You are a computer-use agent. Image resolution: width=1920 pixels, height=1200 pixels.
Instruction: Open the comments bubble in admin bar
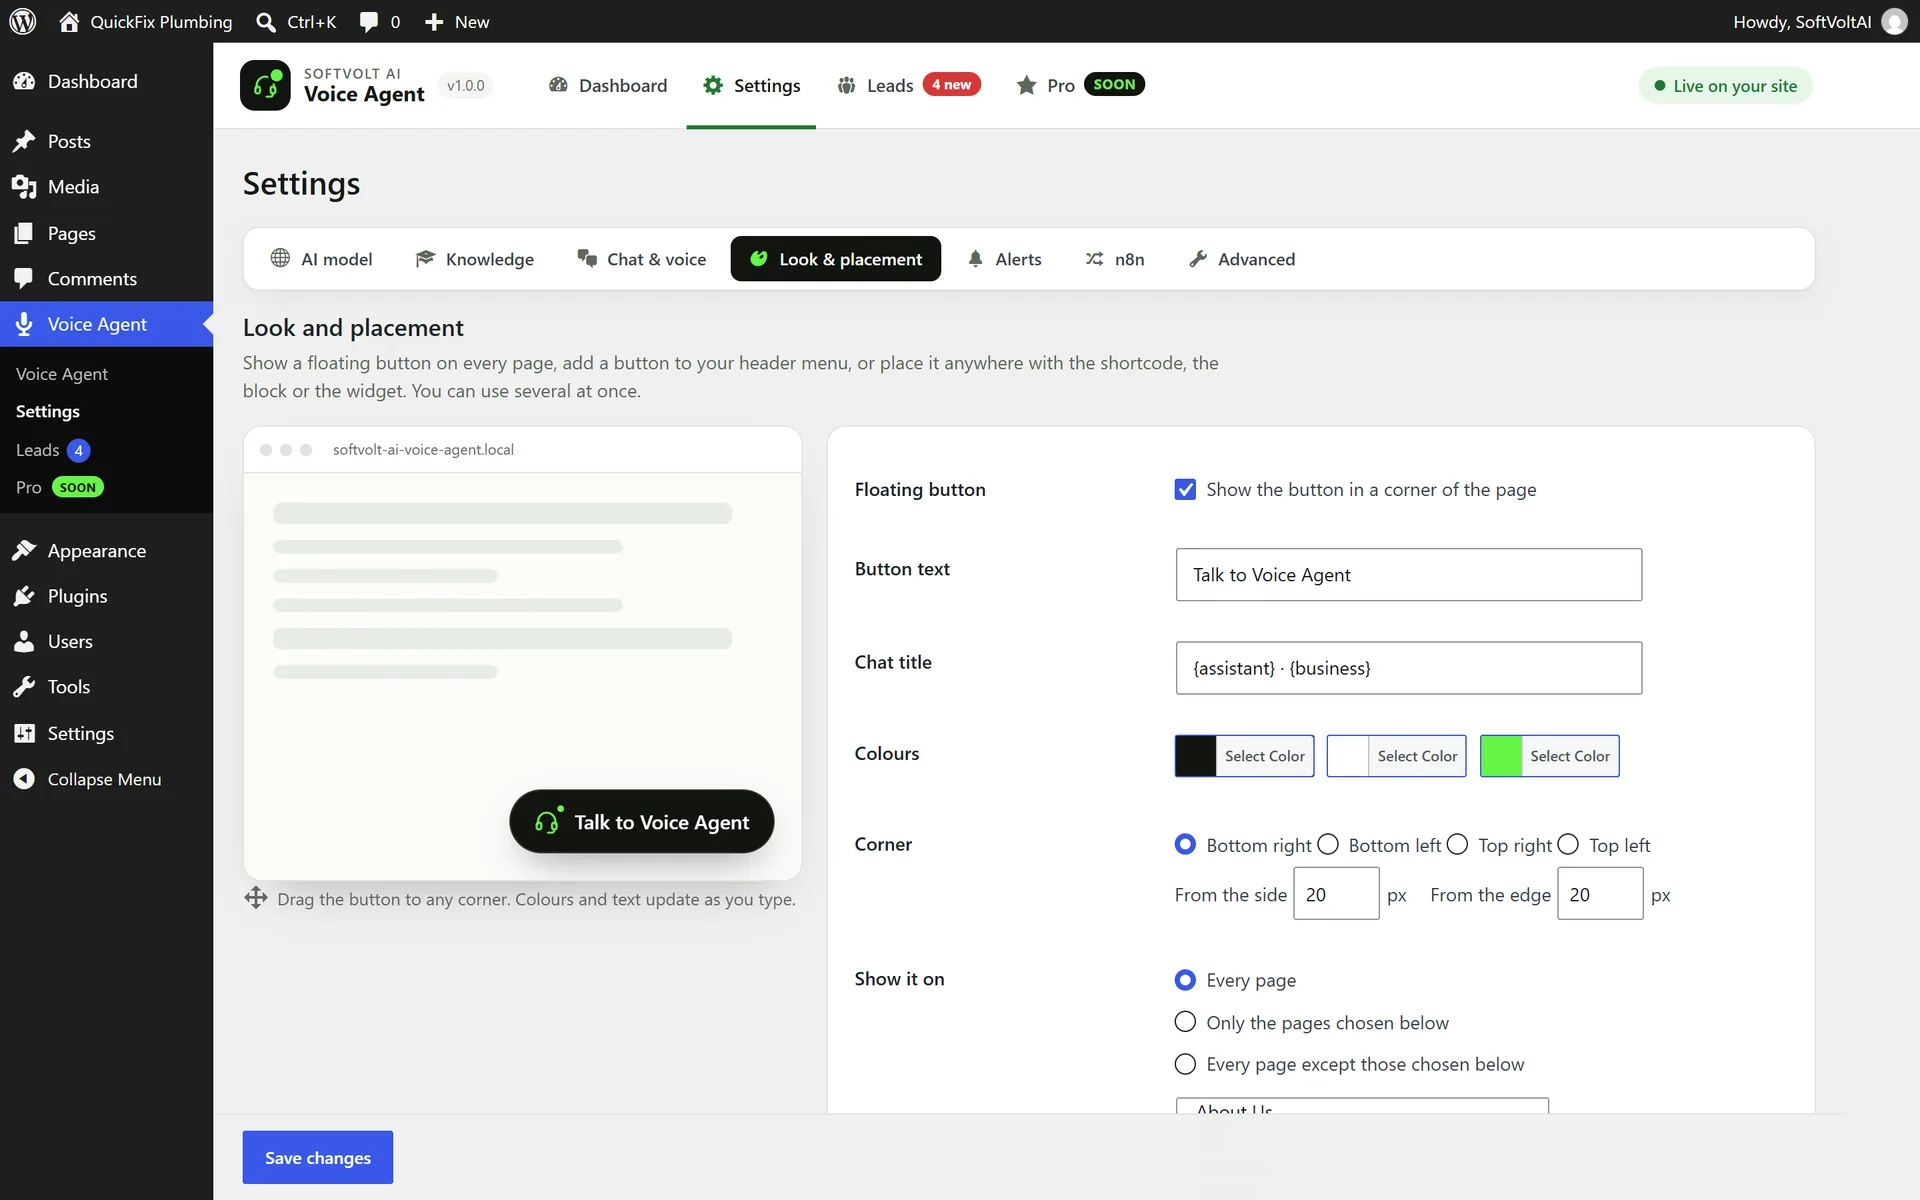pyautogui.click(x=369, y=22)
